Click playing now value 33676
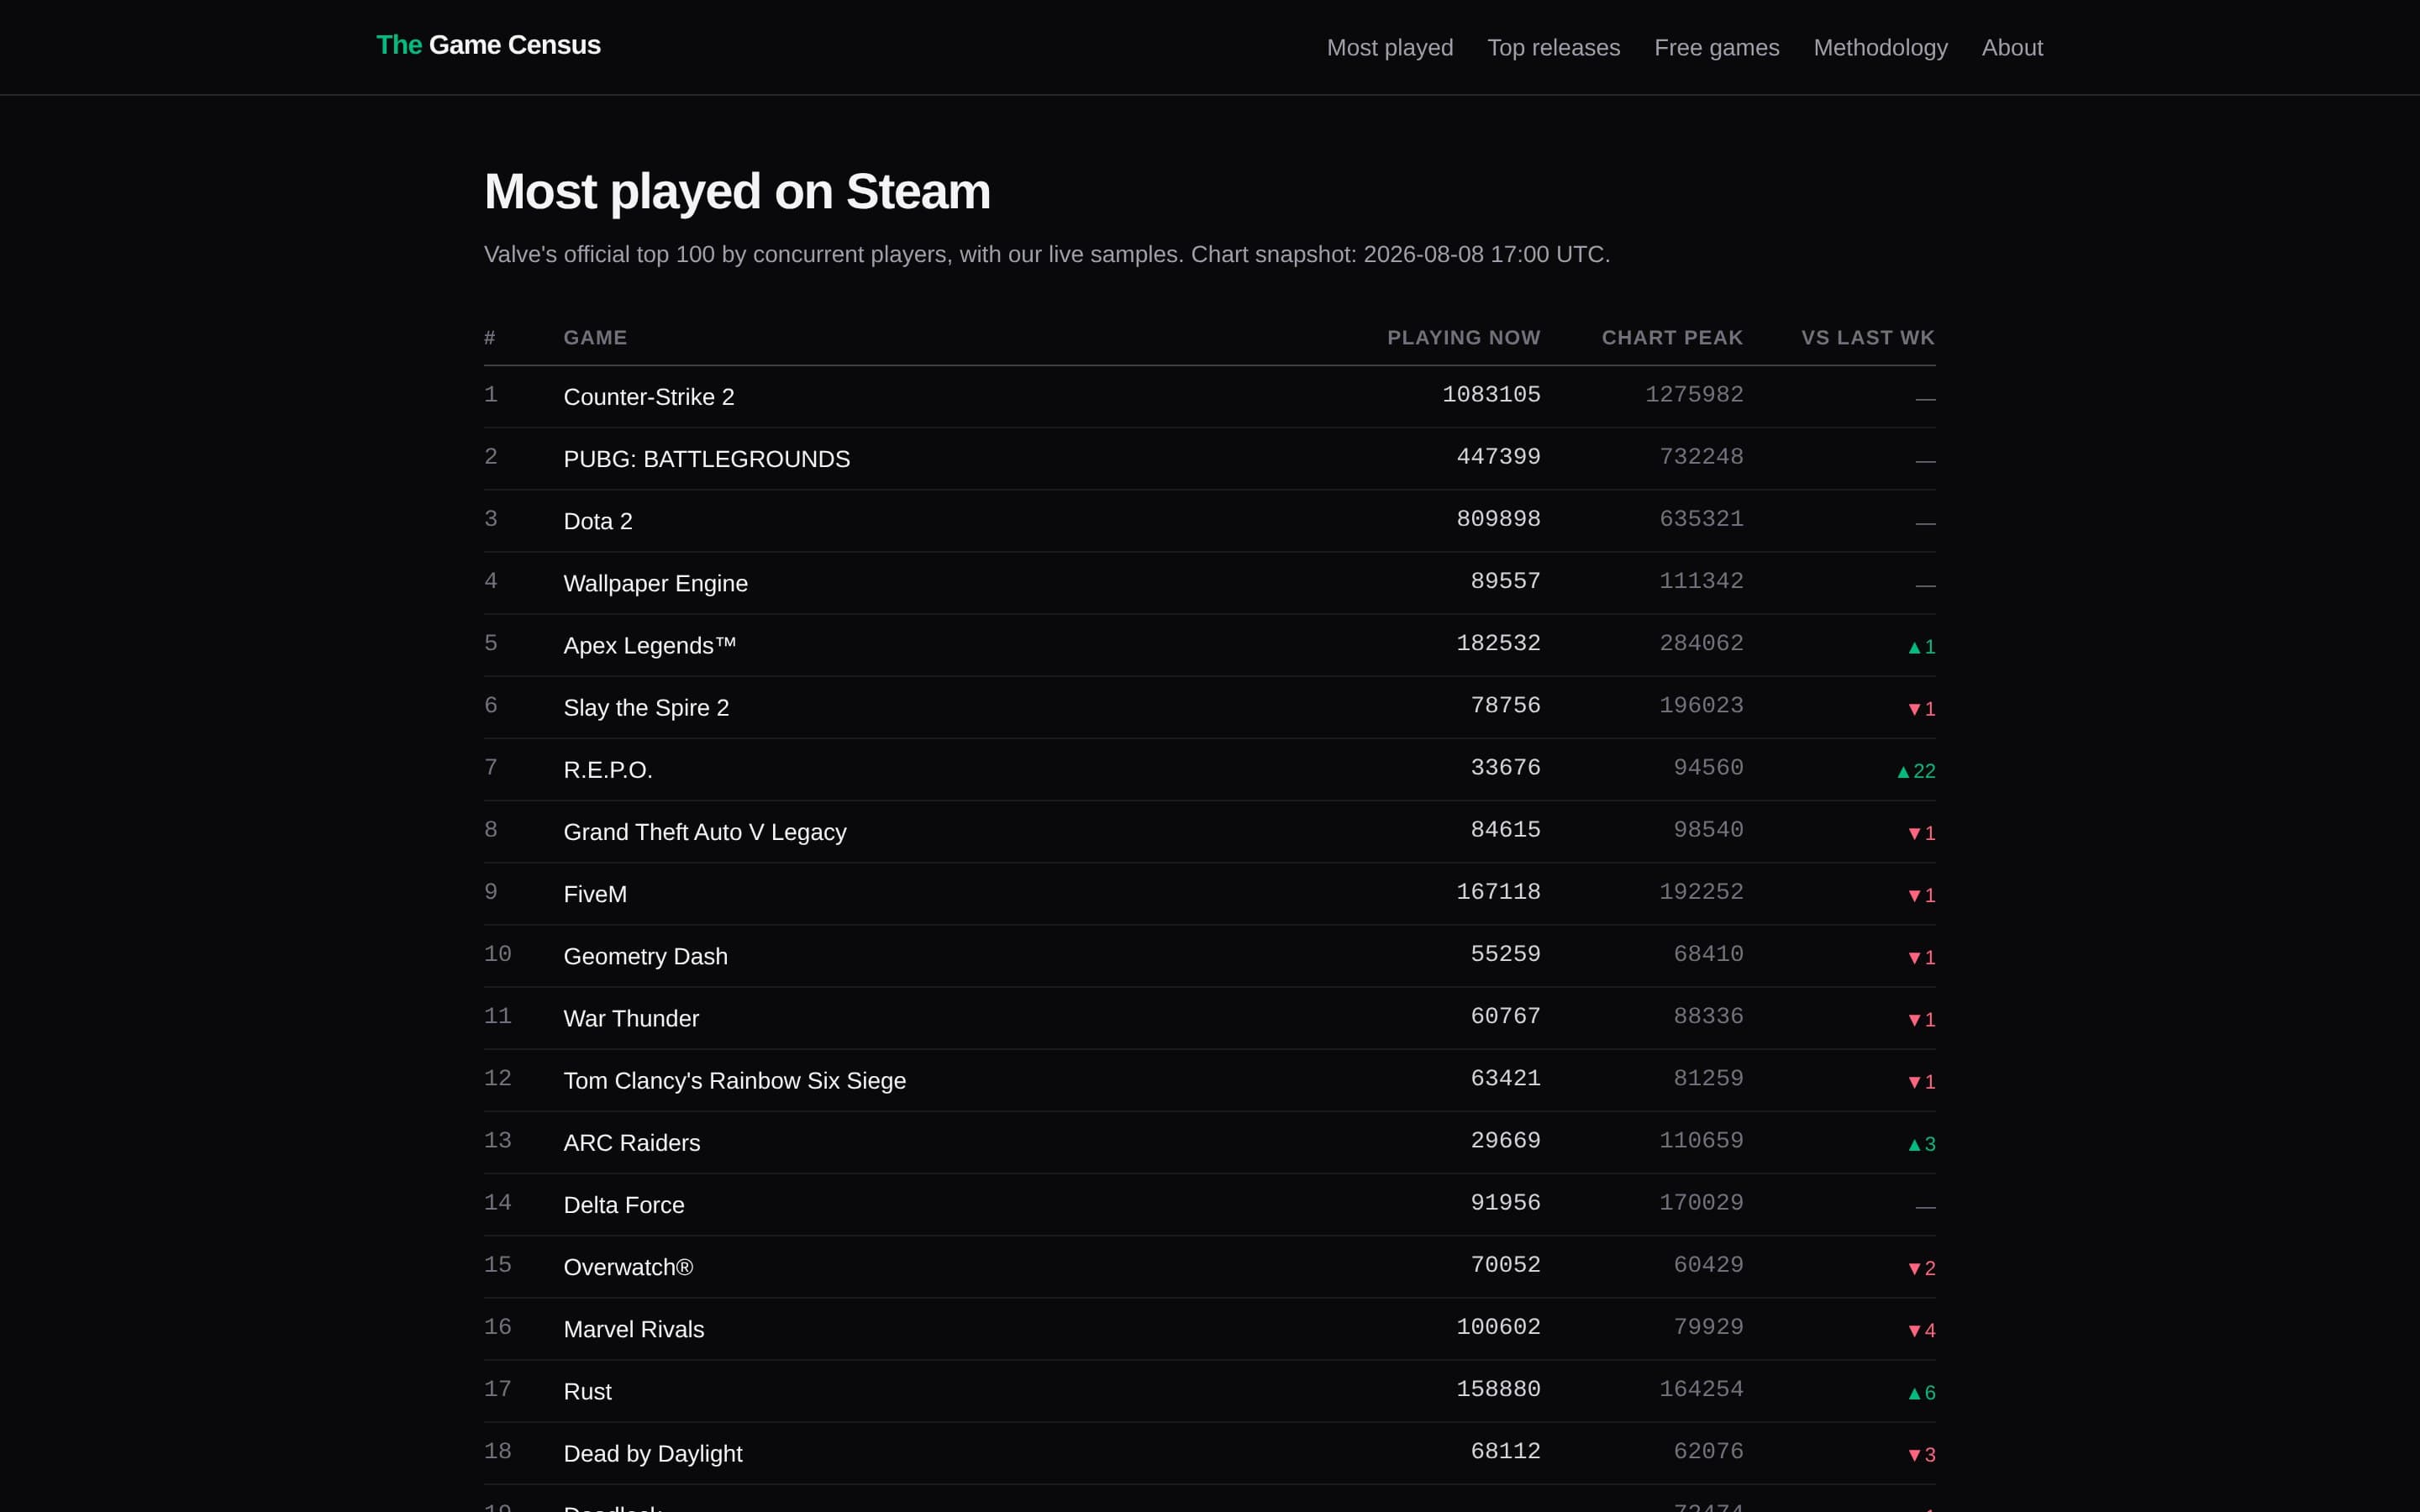The height and width of the screenshot is (1512, 2420). coord(1505,767)
